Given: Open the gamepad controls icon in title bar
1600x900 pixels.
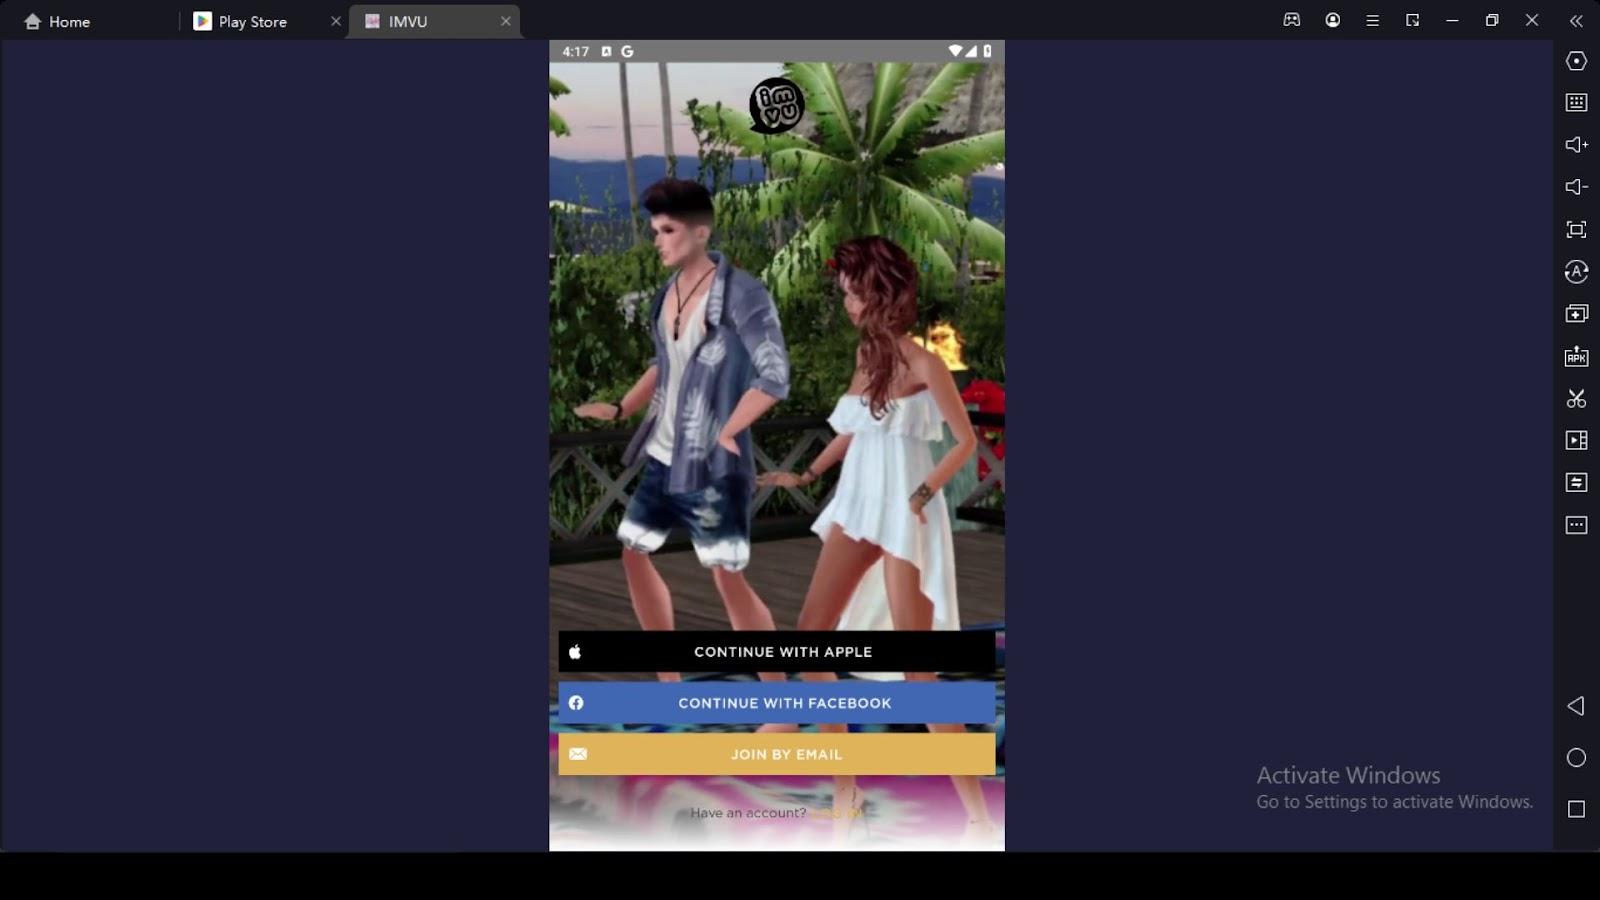Looking at the screenshot, I should [x=1292, y=20].
